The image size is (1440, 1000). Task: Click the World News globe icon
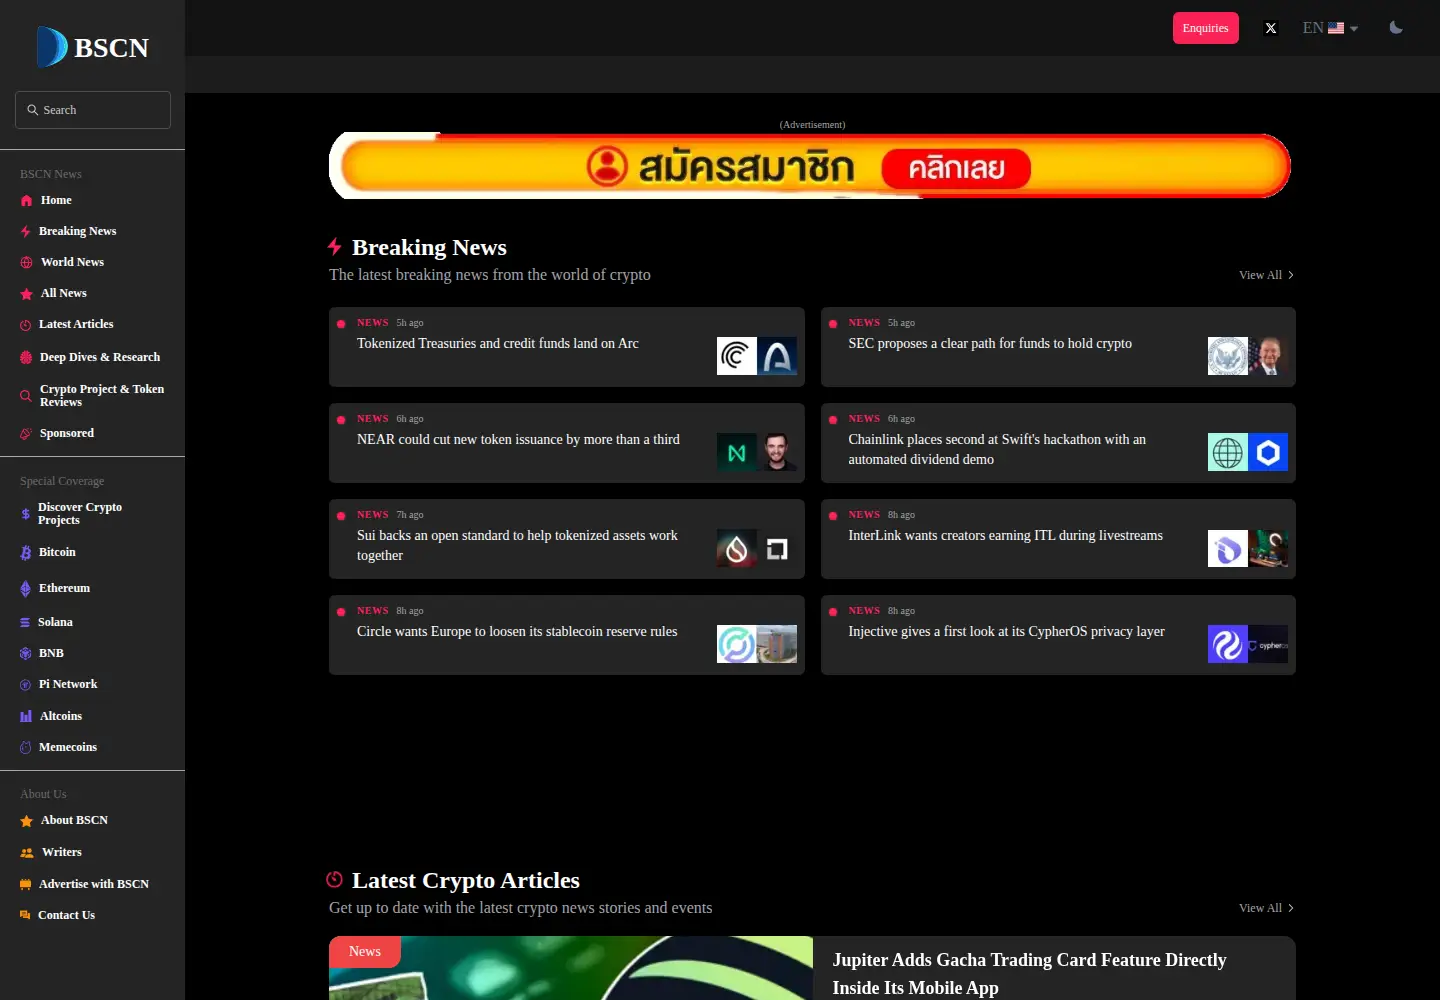[x=27, y=263]
